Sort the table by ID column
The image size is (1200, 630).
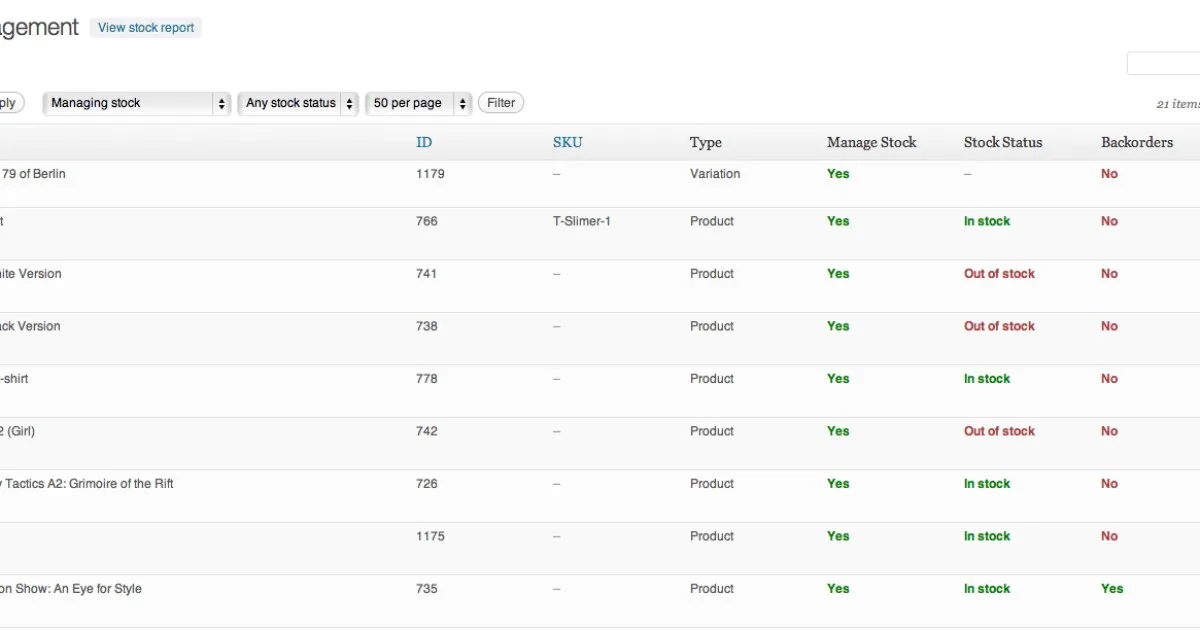coord(424,142)
